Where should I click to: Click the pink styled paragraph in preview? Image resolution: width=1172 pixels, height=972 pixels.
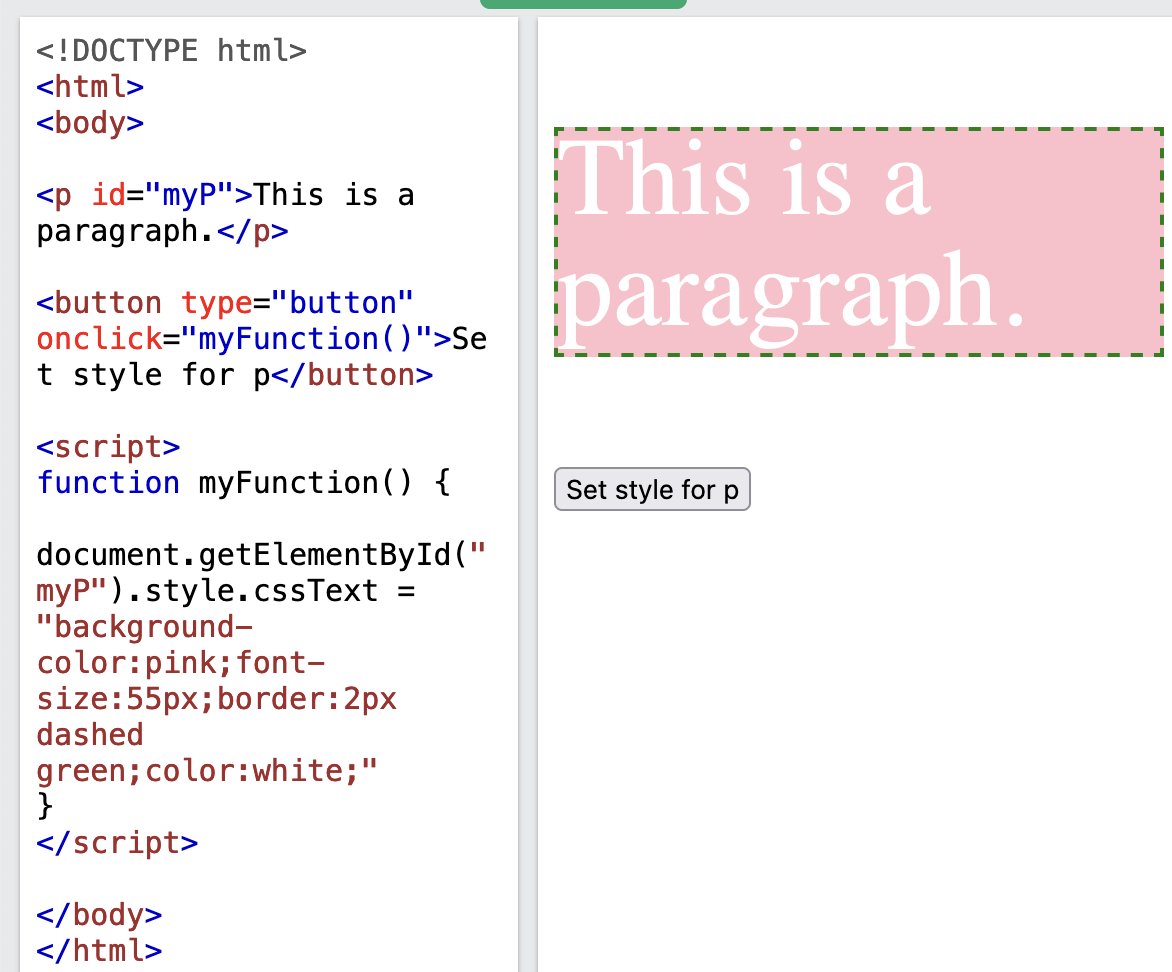(859, 242)
